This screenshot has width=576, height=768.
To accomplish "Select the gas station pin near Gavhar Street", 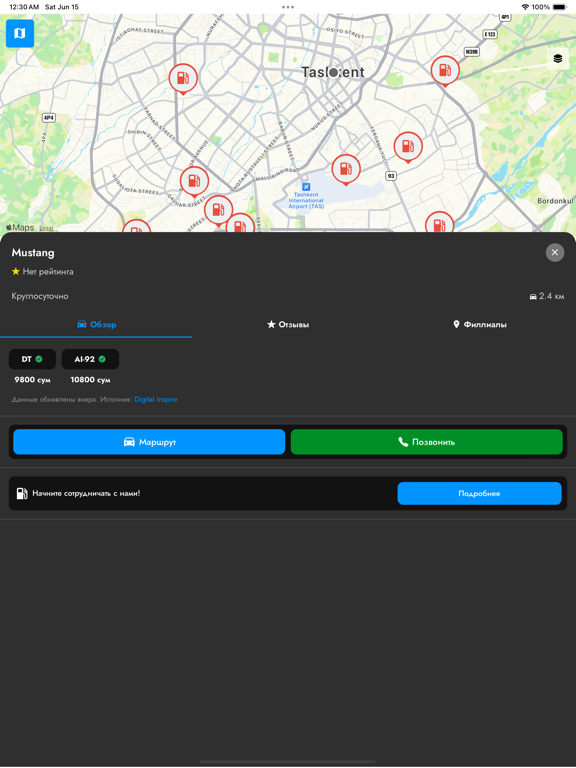I will 194,181.
